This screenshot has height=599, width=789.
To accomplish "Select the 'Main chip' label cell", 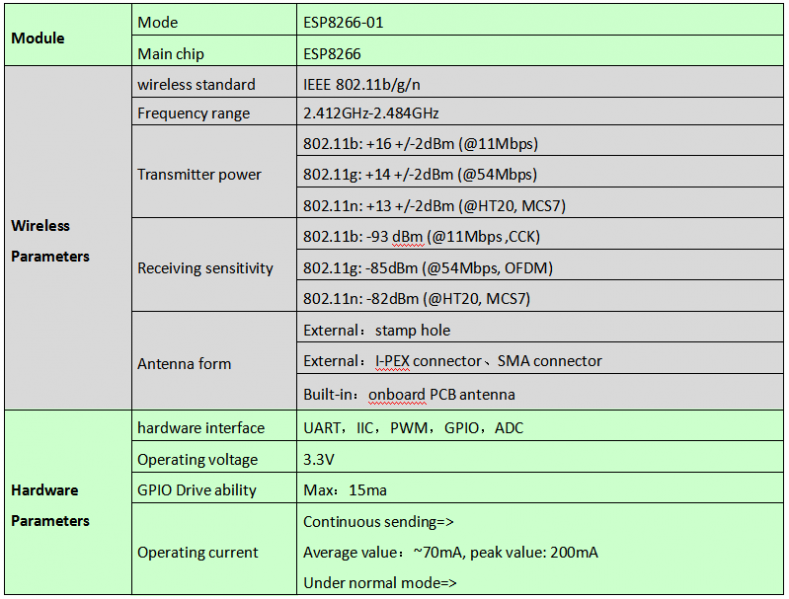I will [x=214, y=51].
